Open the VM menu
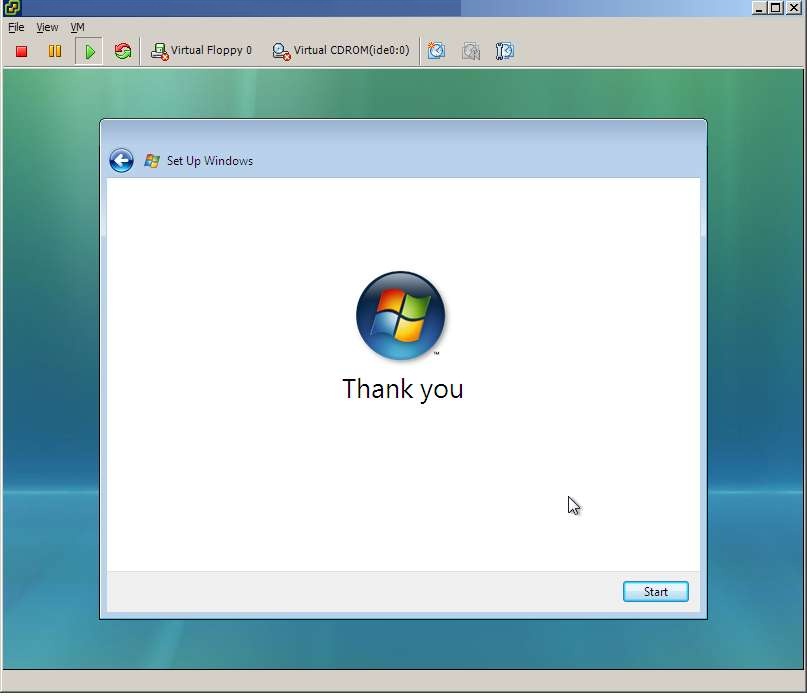Screen dimensions: 807x697 (x=77, y=27)
